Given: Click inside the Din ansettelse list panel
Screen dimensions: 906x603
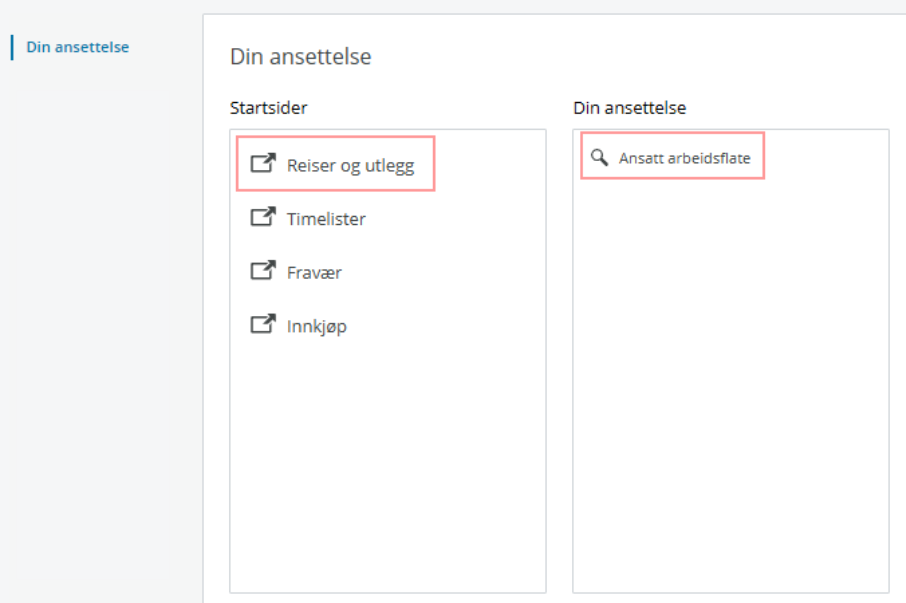Looking at the screenshot, I should click(730, 400).
